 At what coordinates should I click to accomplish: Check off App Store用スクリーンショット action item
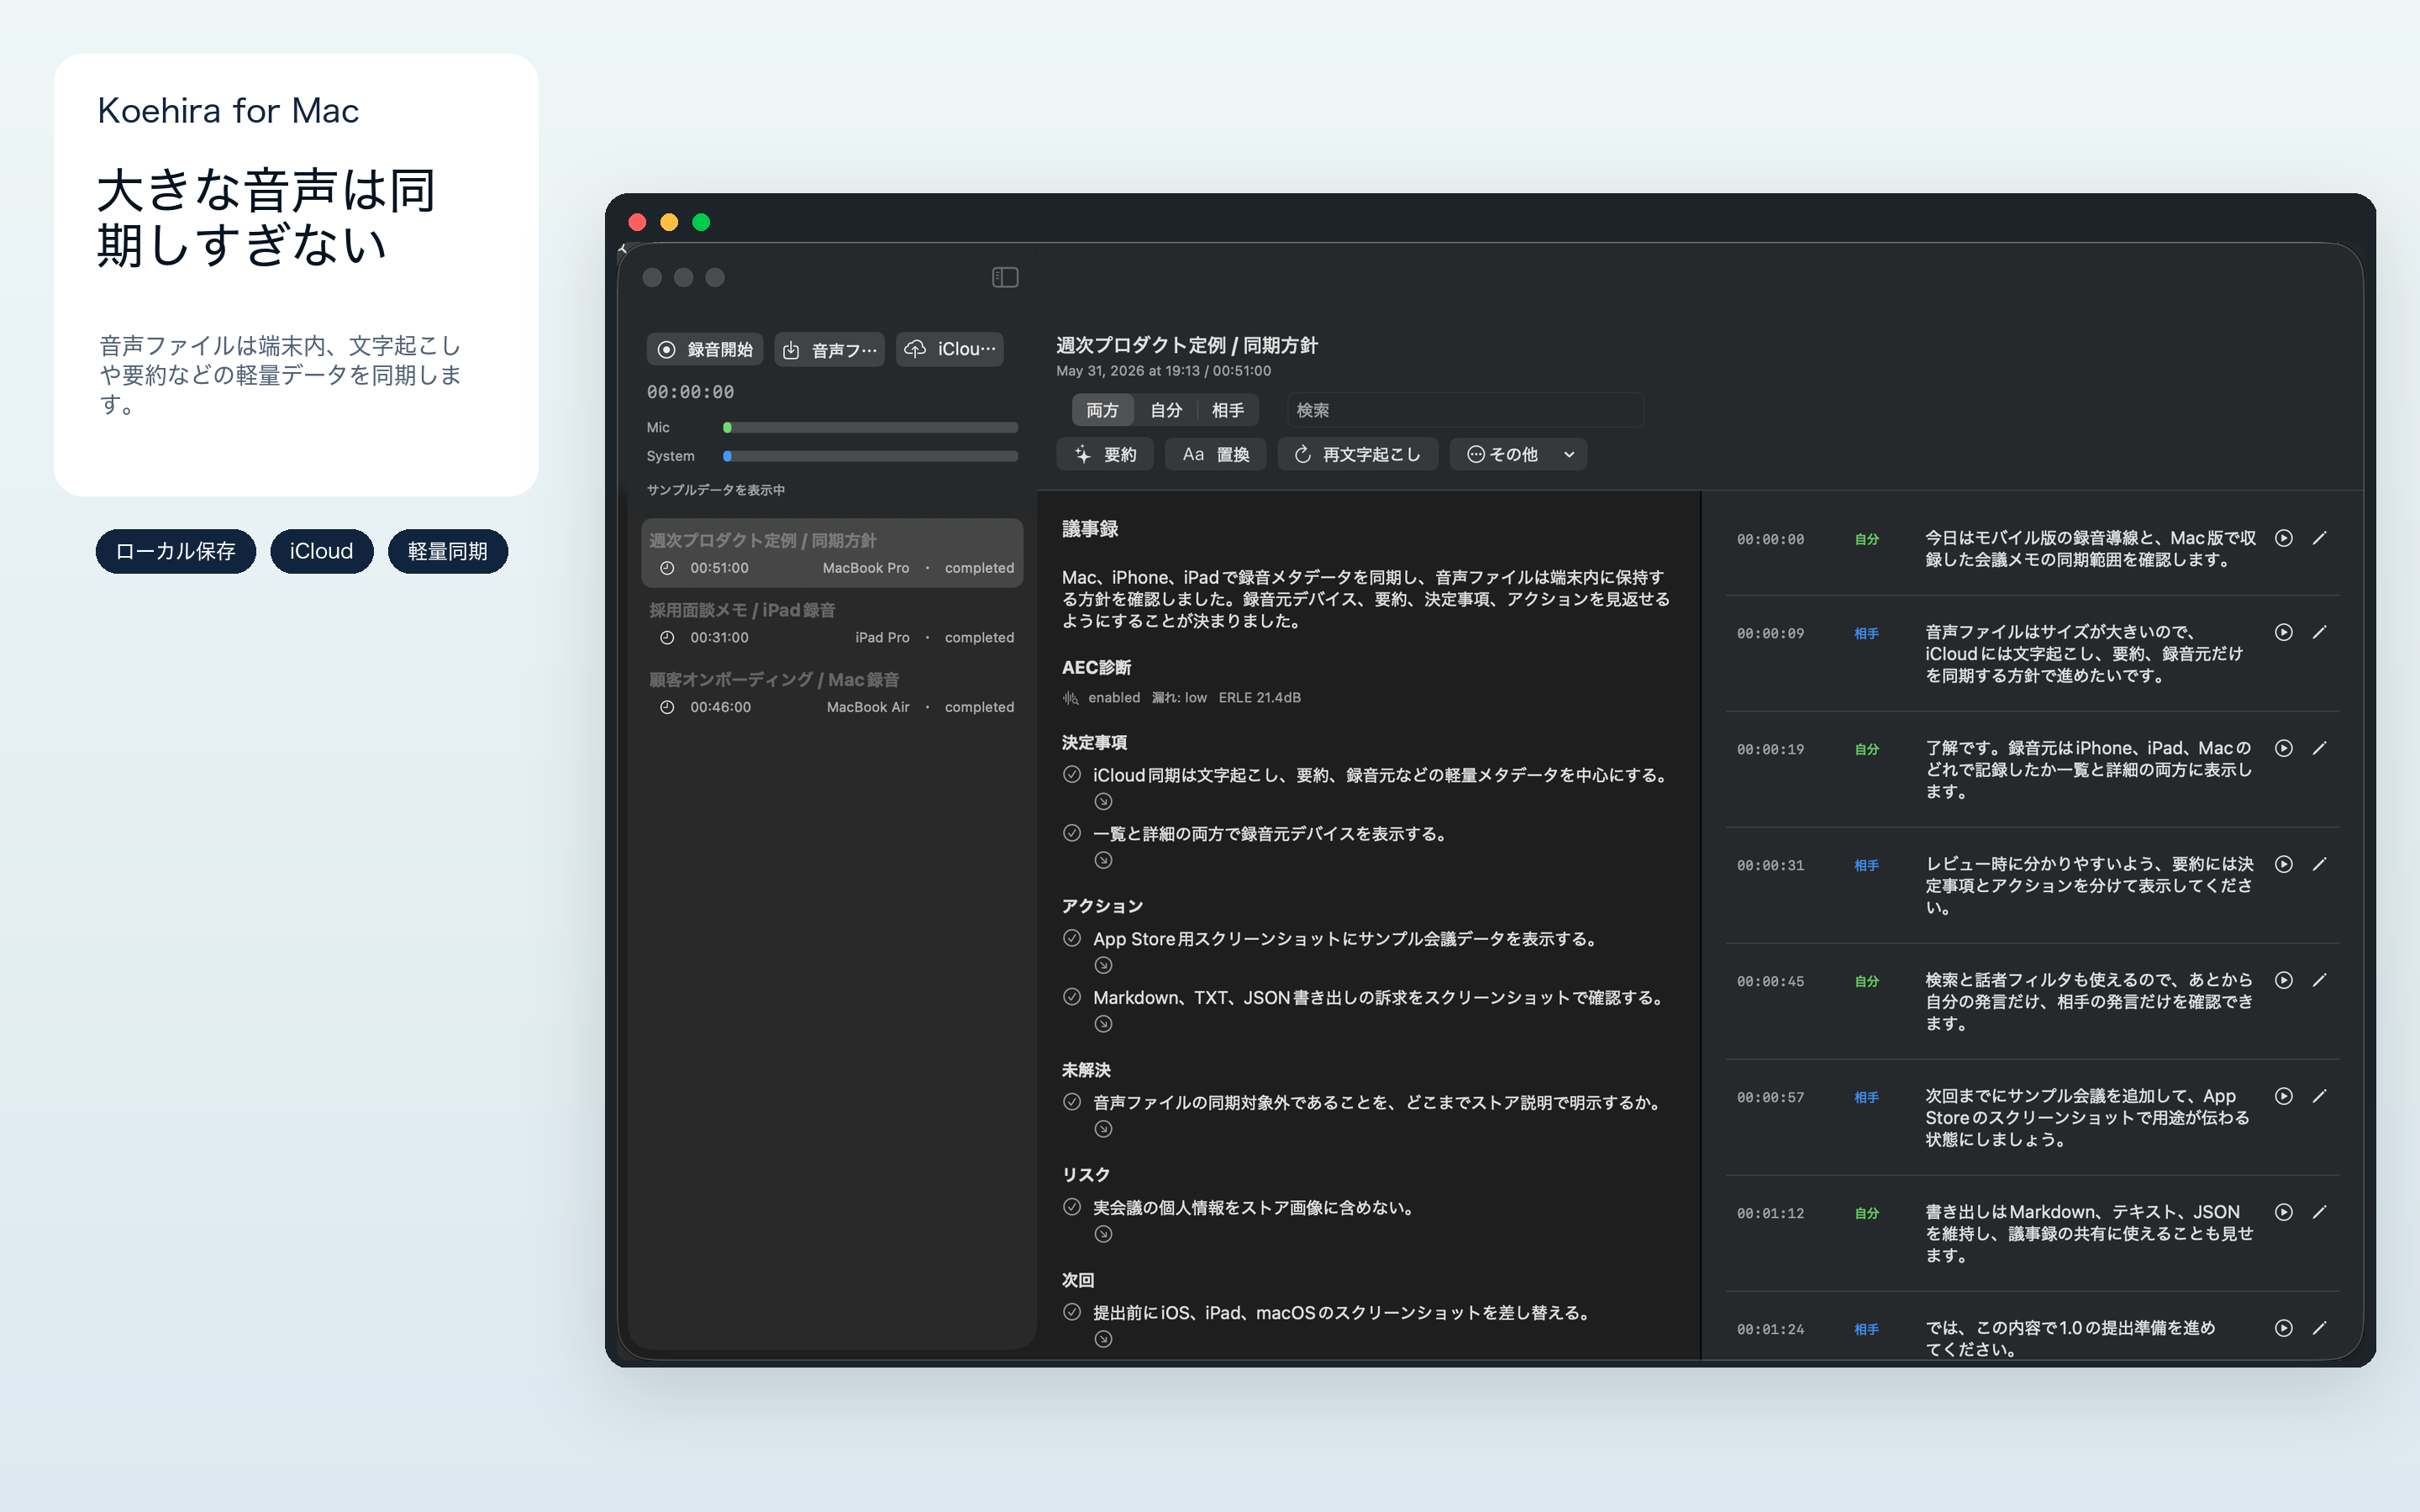pyautogui.click(x=1072, y=938)
